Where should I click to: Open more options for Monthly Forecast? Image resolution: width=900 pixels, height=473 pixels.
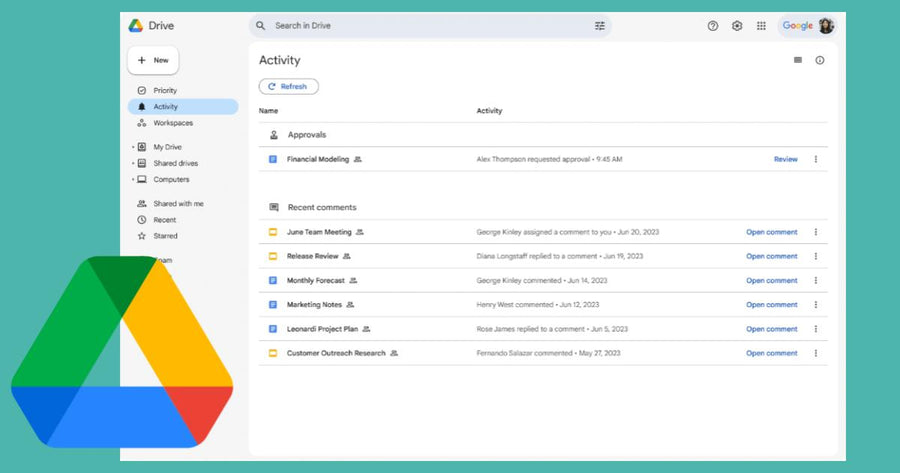click(x=816, y=280)
